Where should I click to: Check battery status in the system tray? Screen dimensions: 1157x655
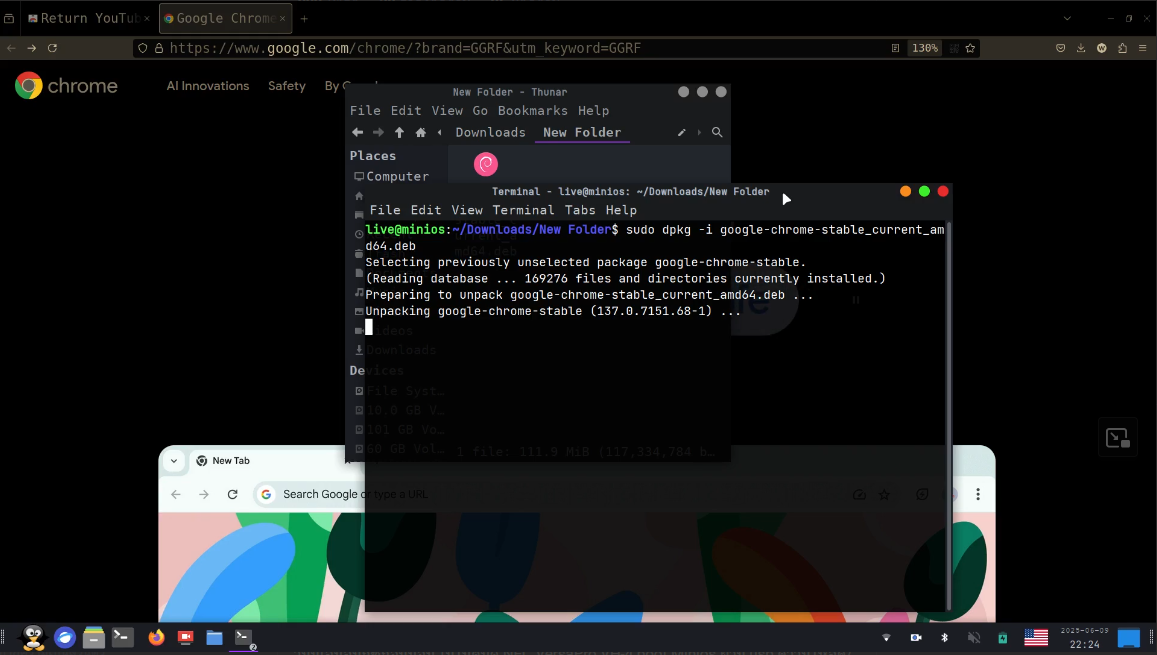(x=1002, y=637)
